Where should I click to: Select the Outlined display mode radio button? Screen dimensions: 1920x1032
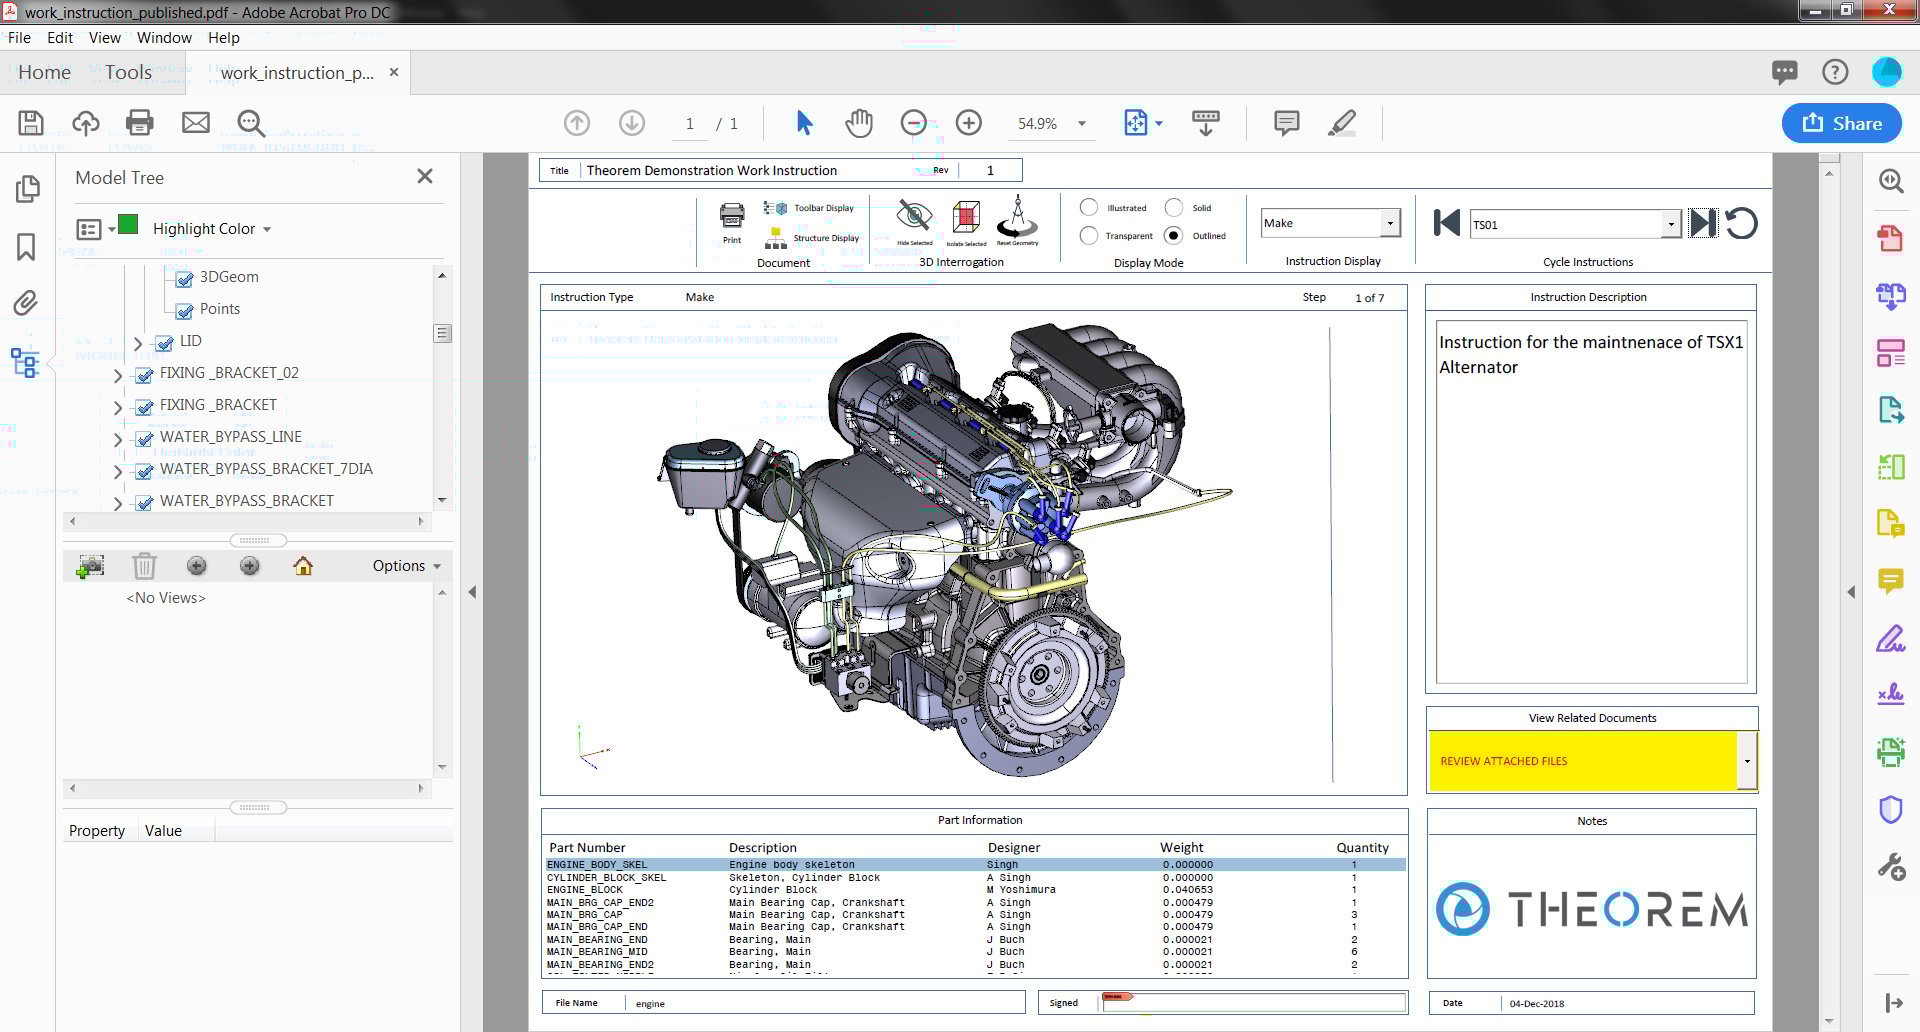[1175, 236]
